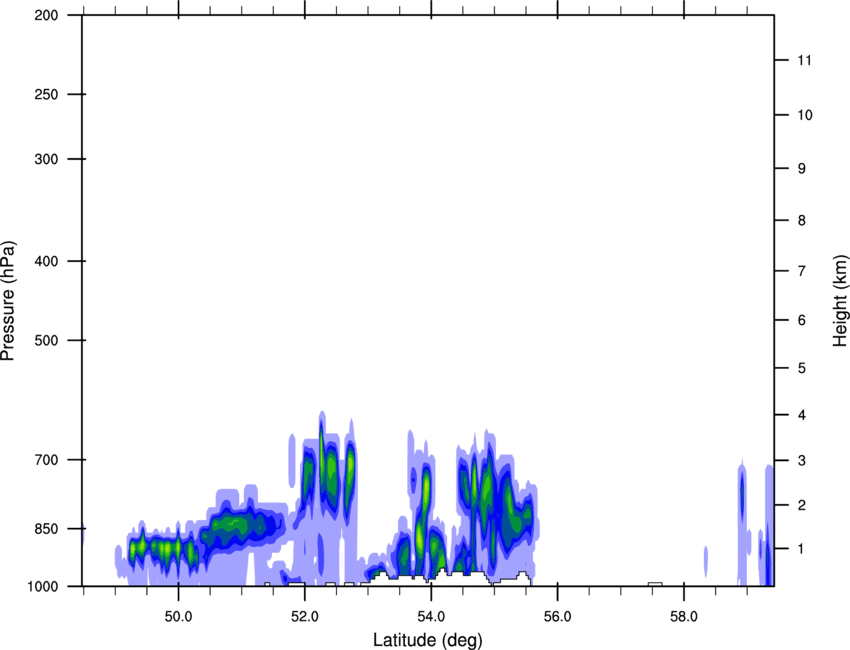Select the 700 pressure tick label
Screen dimensions: 850x650
46,460
